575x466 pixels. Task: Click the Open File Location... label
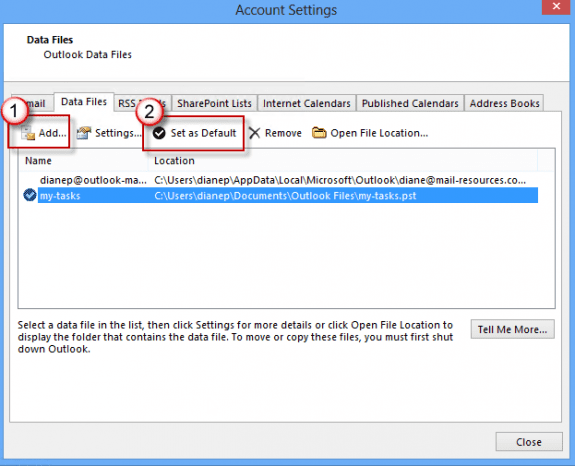click(x=379, y=133)
